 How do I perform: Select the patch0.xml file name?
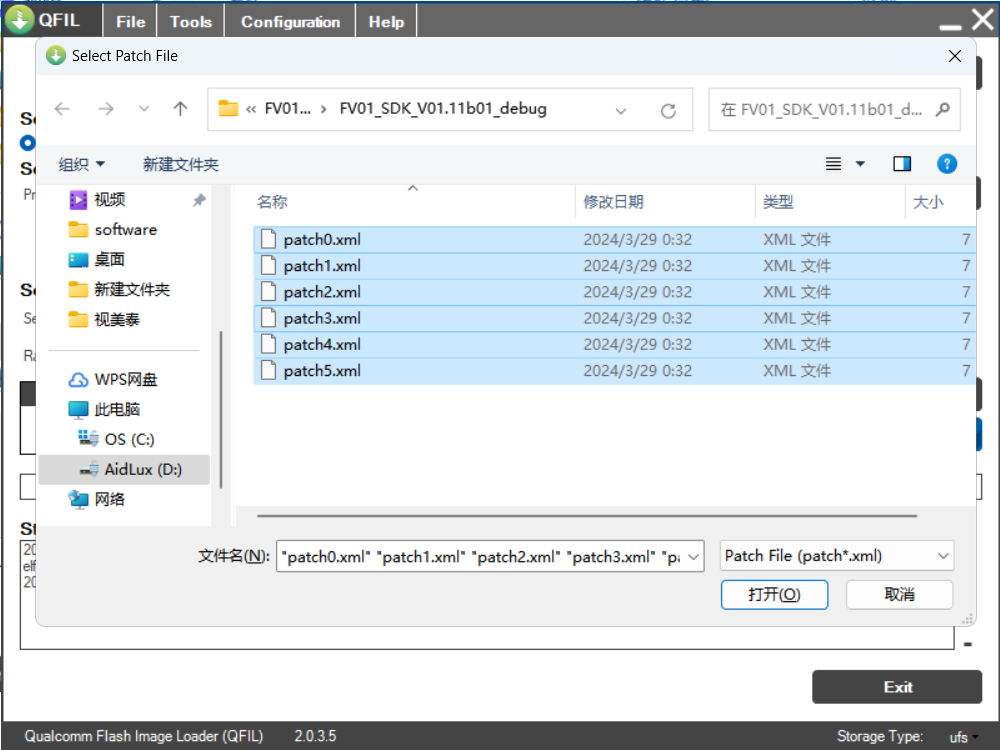pos(322,240)
